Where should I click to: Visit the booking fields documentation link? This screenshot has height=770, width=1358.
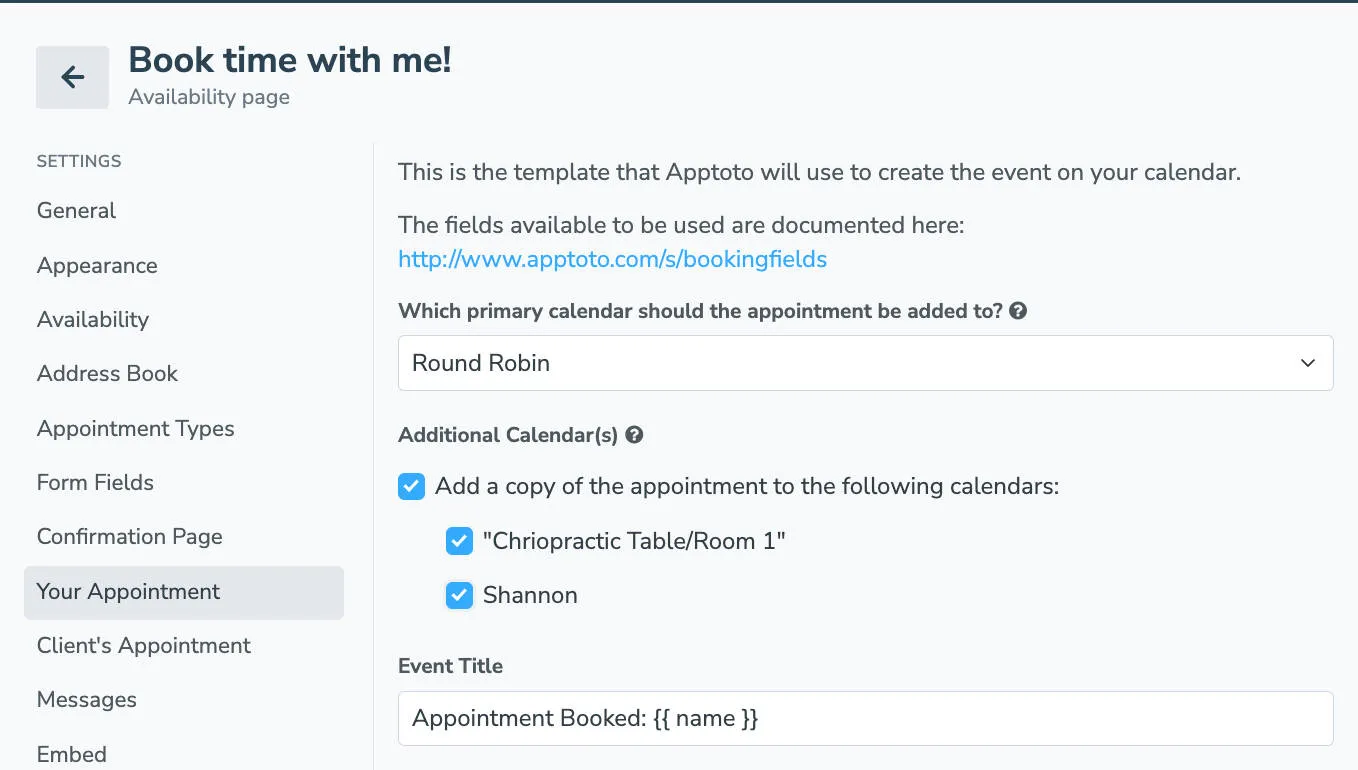click(612, 259)
